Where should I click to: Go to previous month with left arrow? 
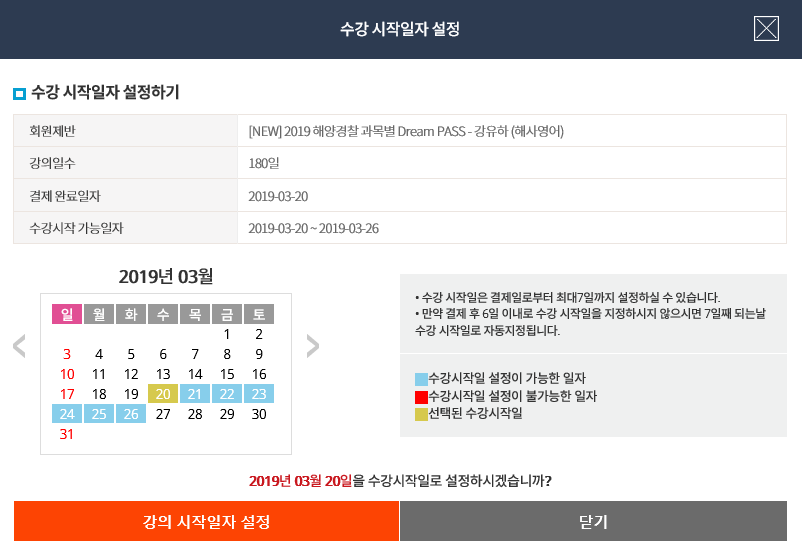(19, 346)
